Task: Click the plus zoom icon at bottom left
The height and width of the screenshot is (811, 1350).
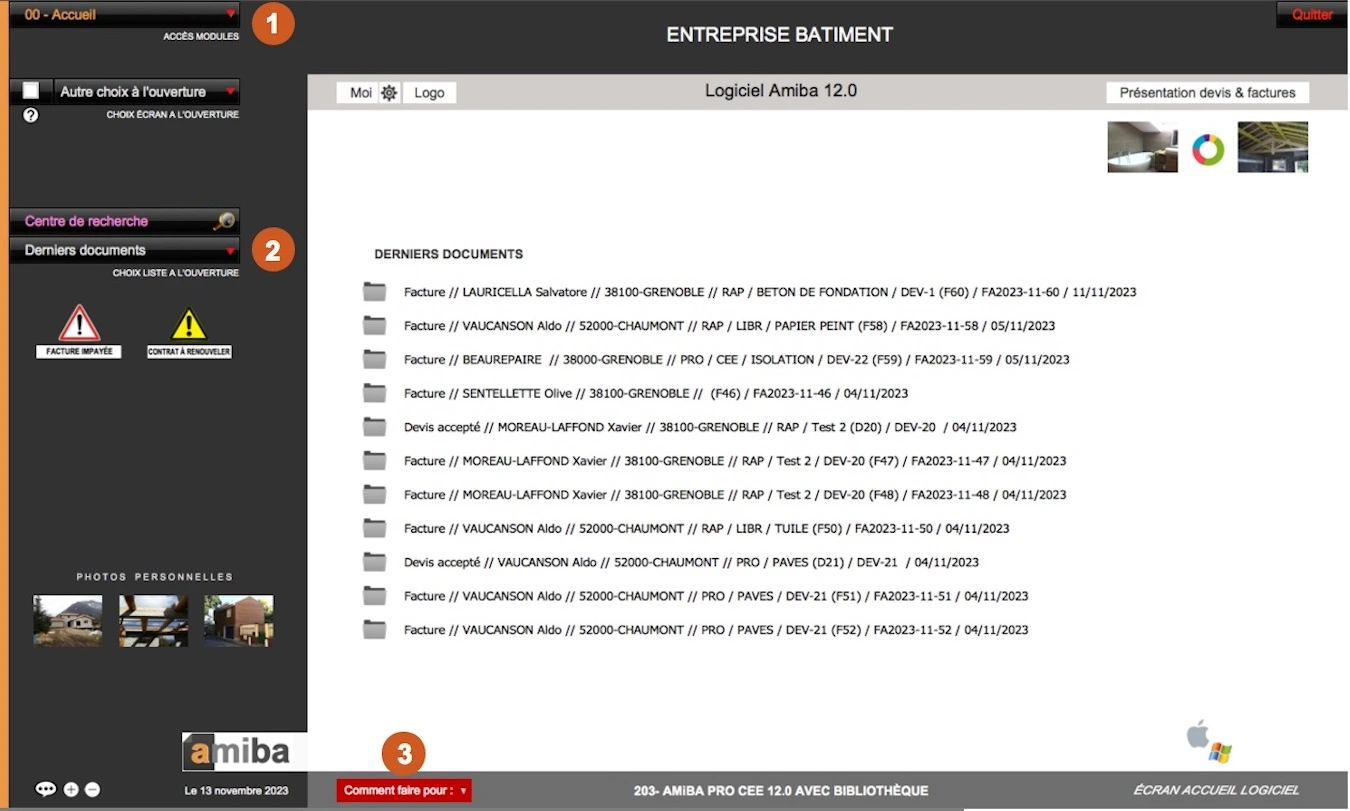Action: pos(71,789)
